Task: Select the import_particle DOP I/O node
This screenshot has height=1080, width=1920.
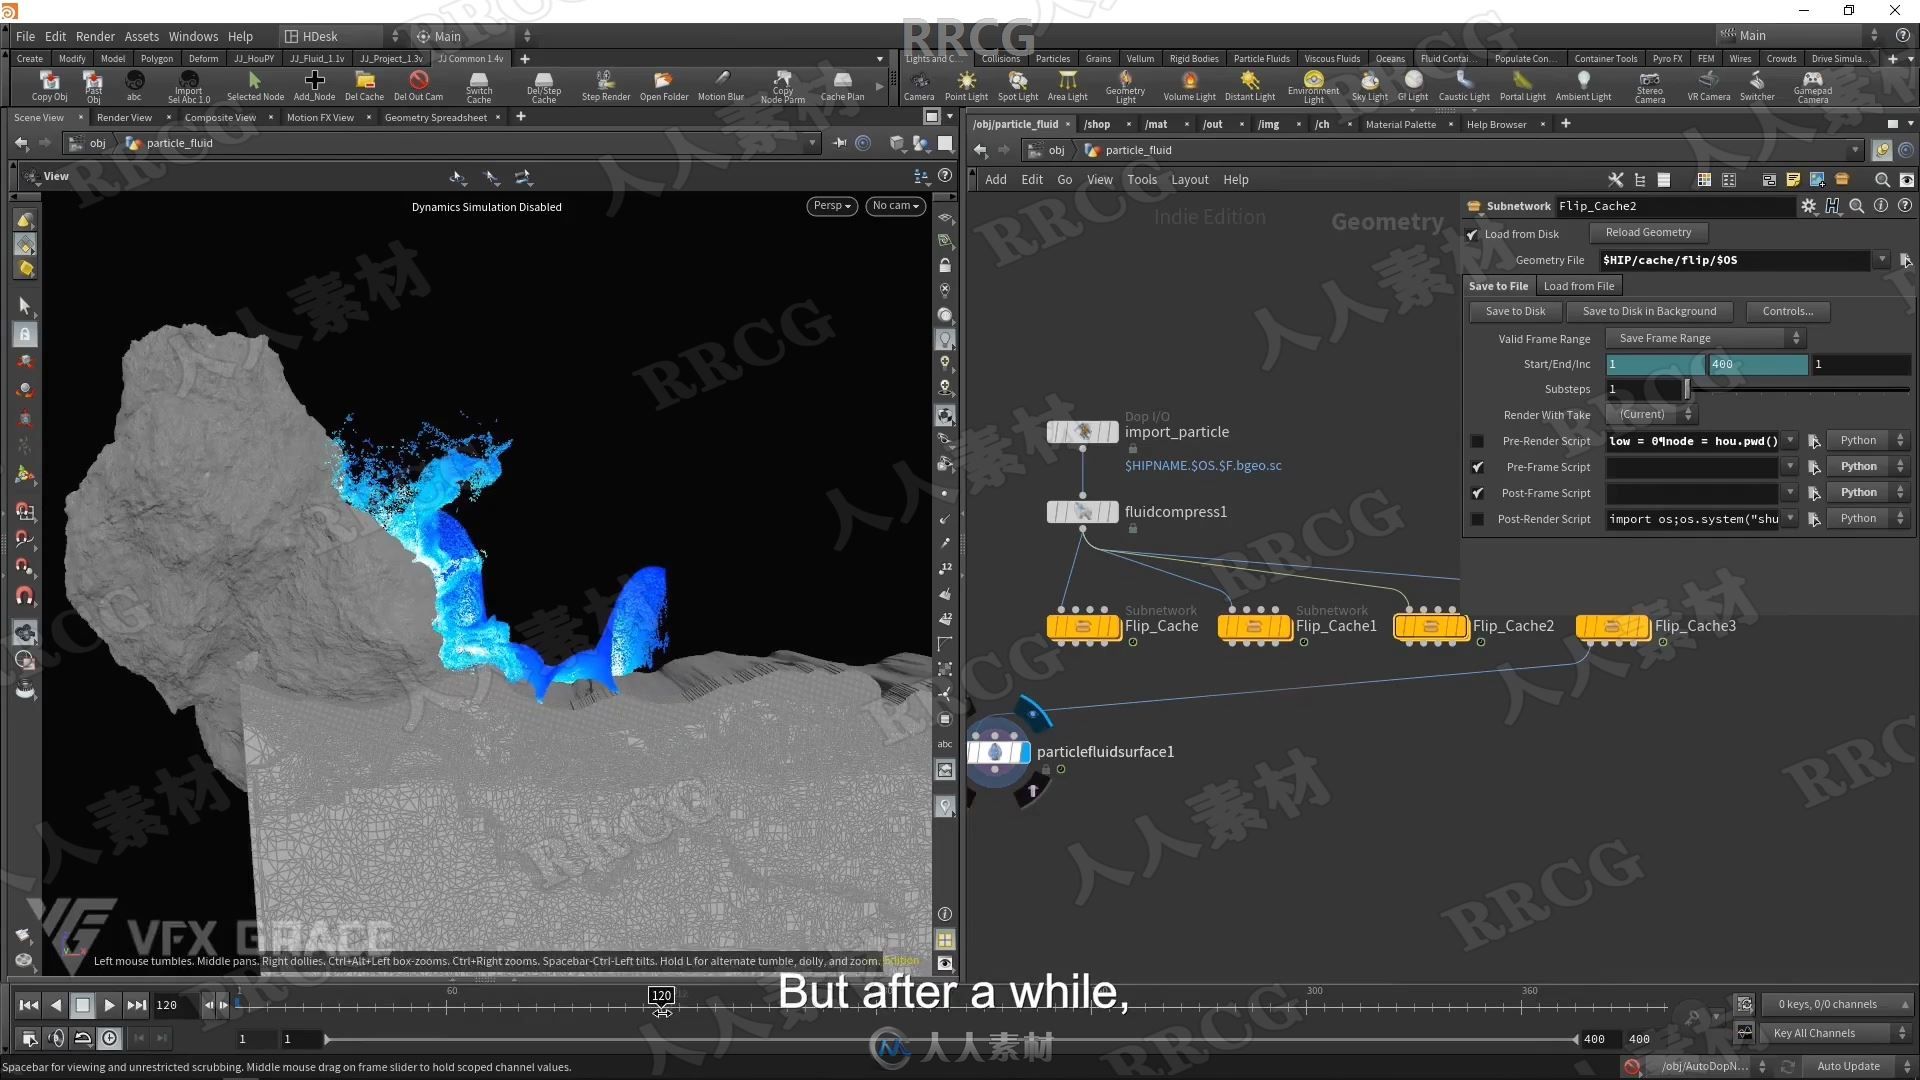Action: [1083, 431]
